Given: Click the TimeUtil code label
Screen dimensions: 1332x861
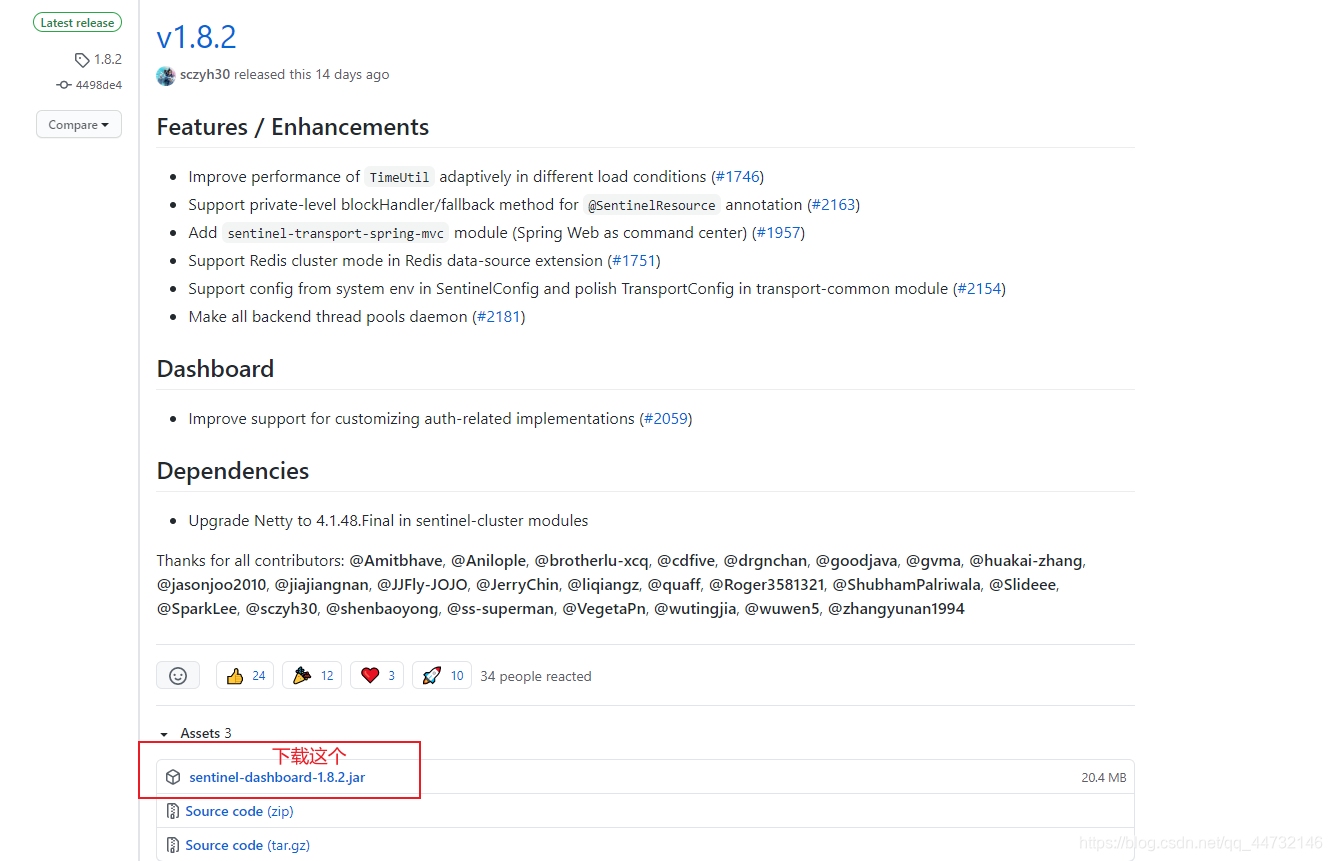Looking at the screenshot, I should [x=399, y=177].
